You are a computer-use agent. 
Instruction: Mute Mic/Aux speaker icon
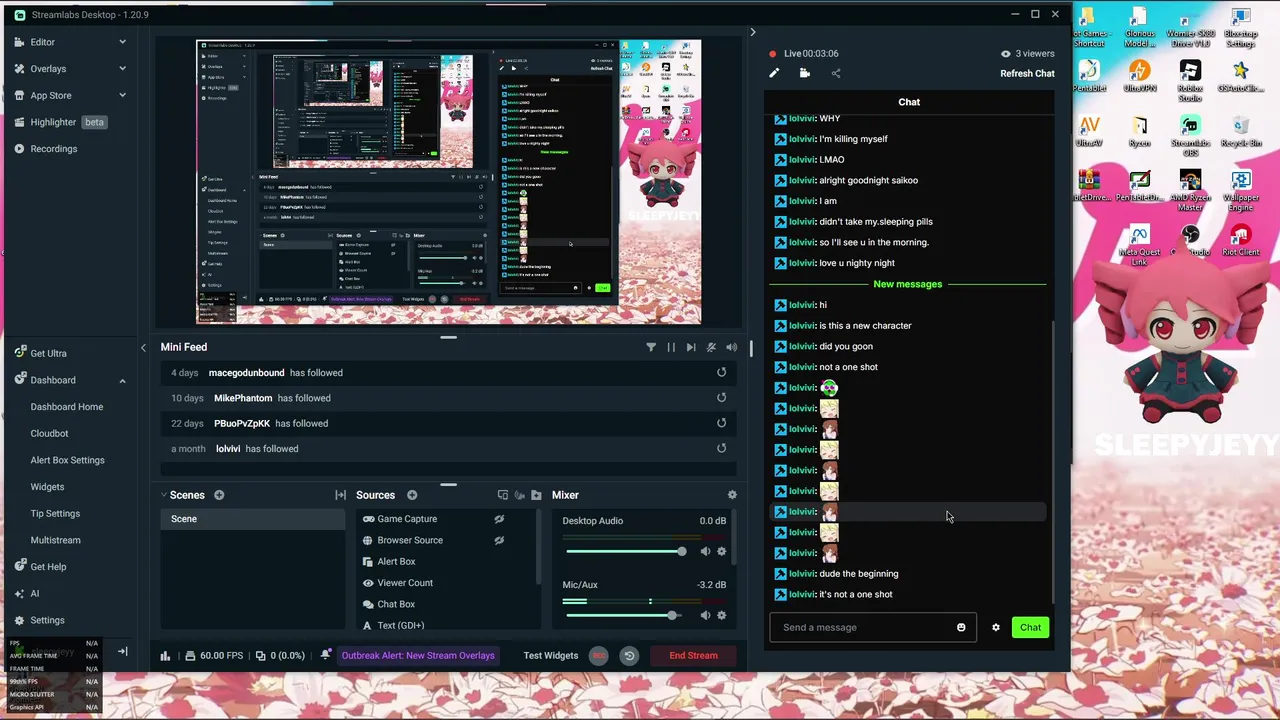tap(705, 616)
